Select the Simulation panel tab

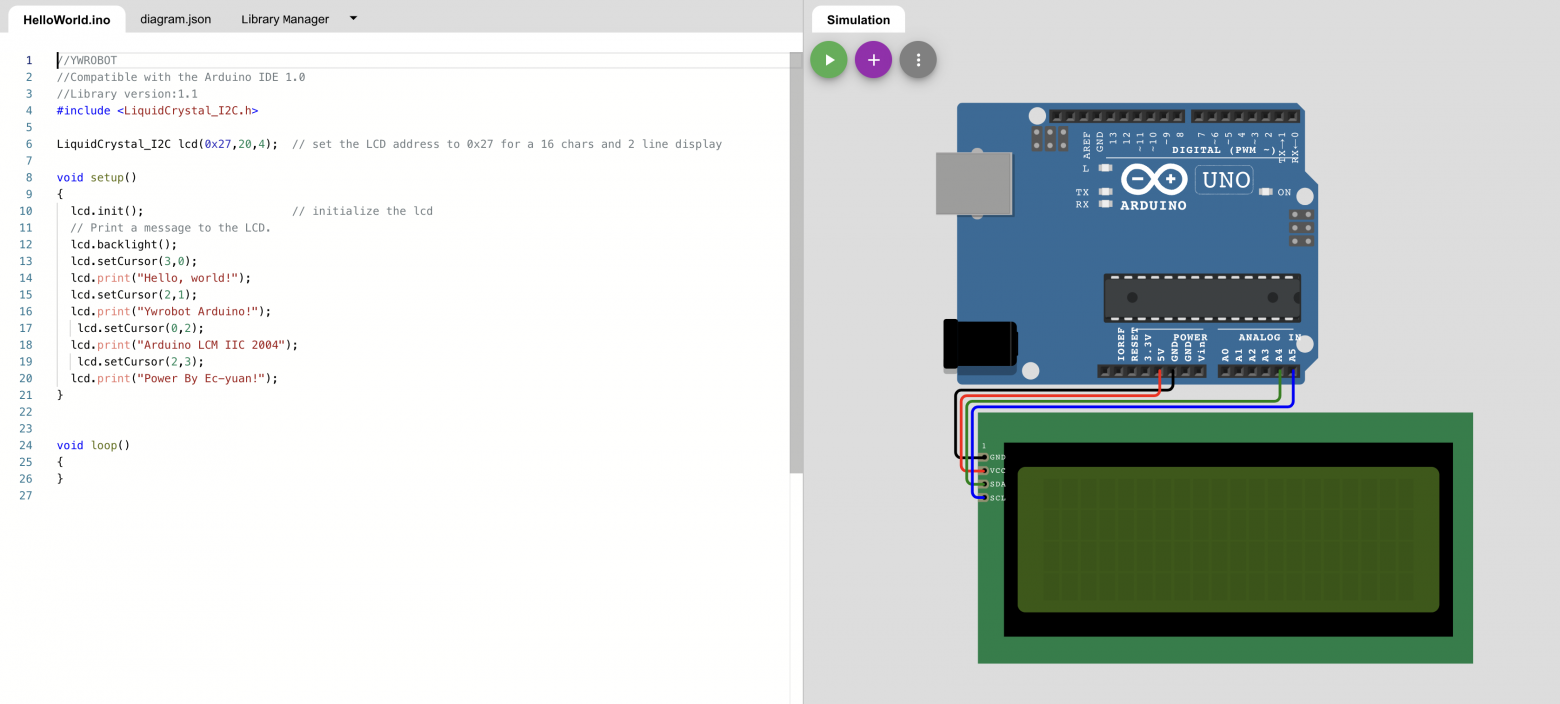858,20
